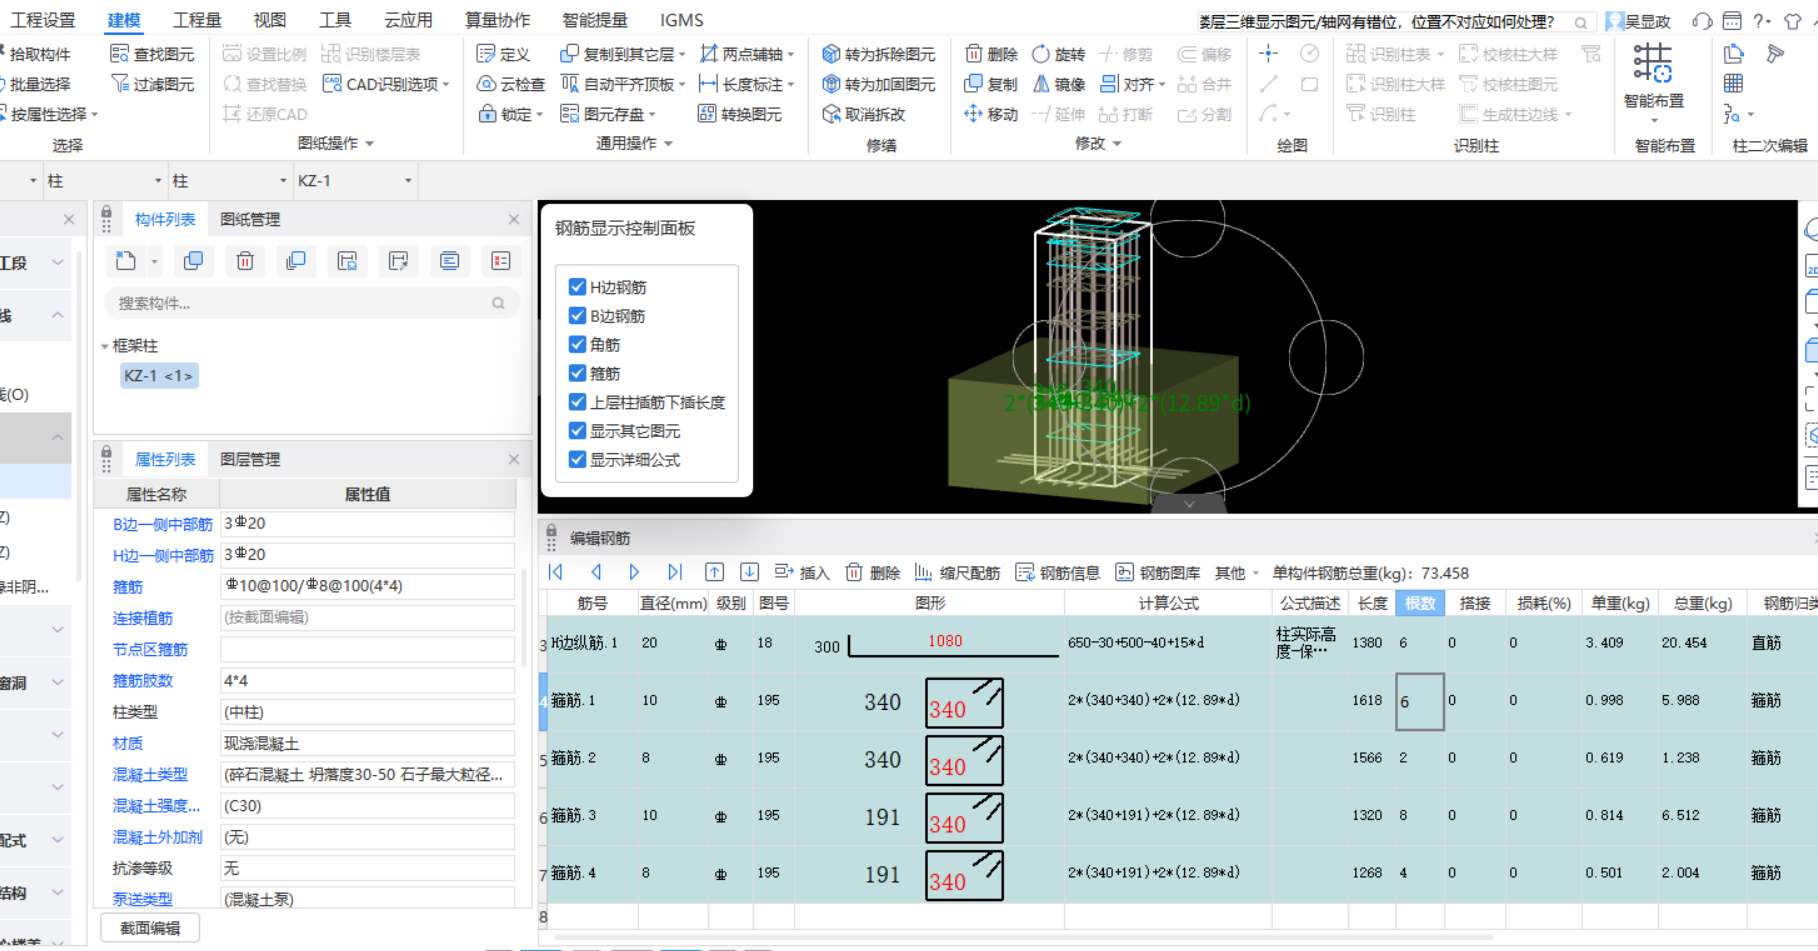Toggle 显示其它图元 checkbox
Viewport: 1818px width, 951px height.
577,431
